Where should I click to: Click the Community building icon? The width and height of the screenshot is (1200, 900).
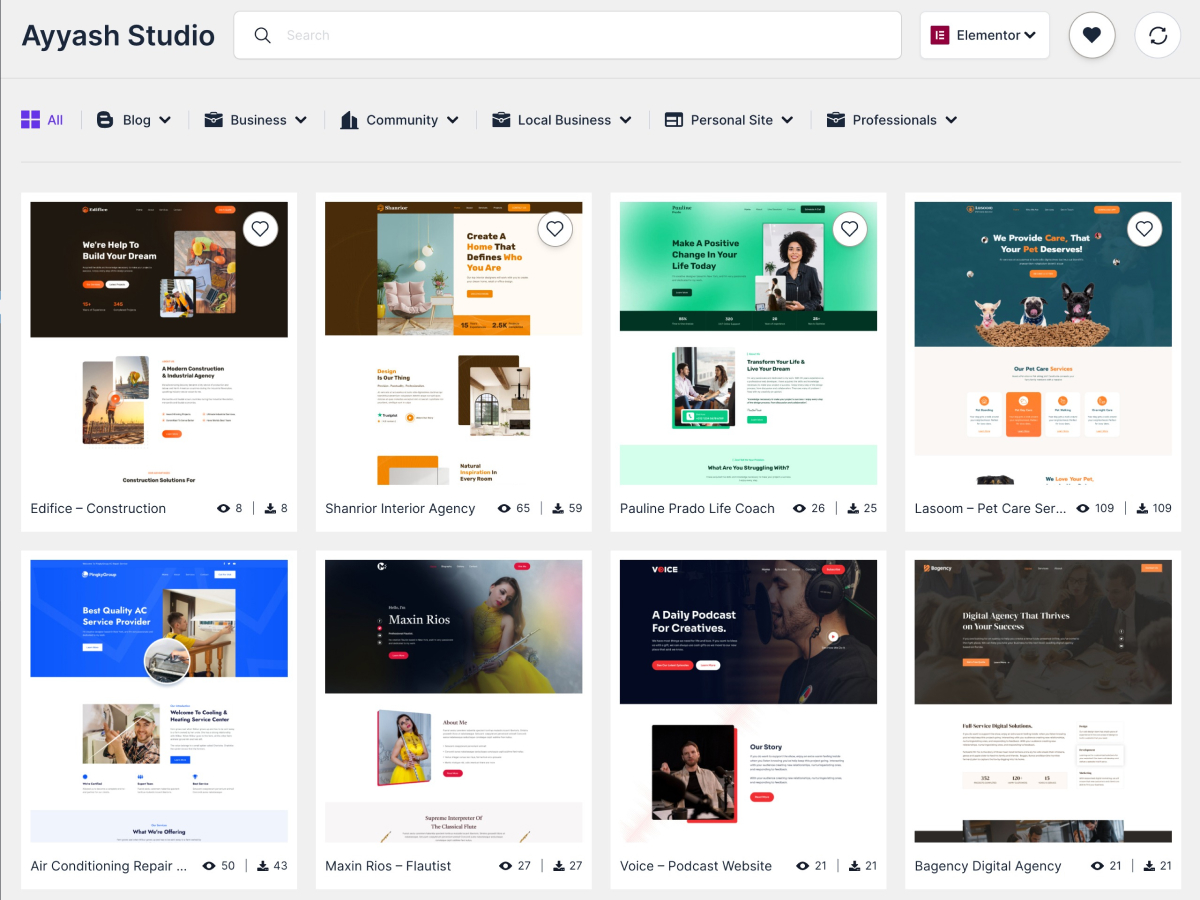click(x=349, y=120)
